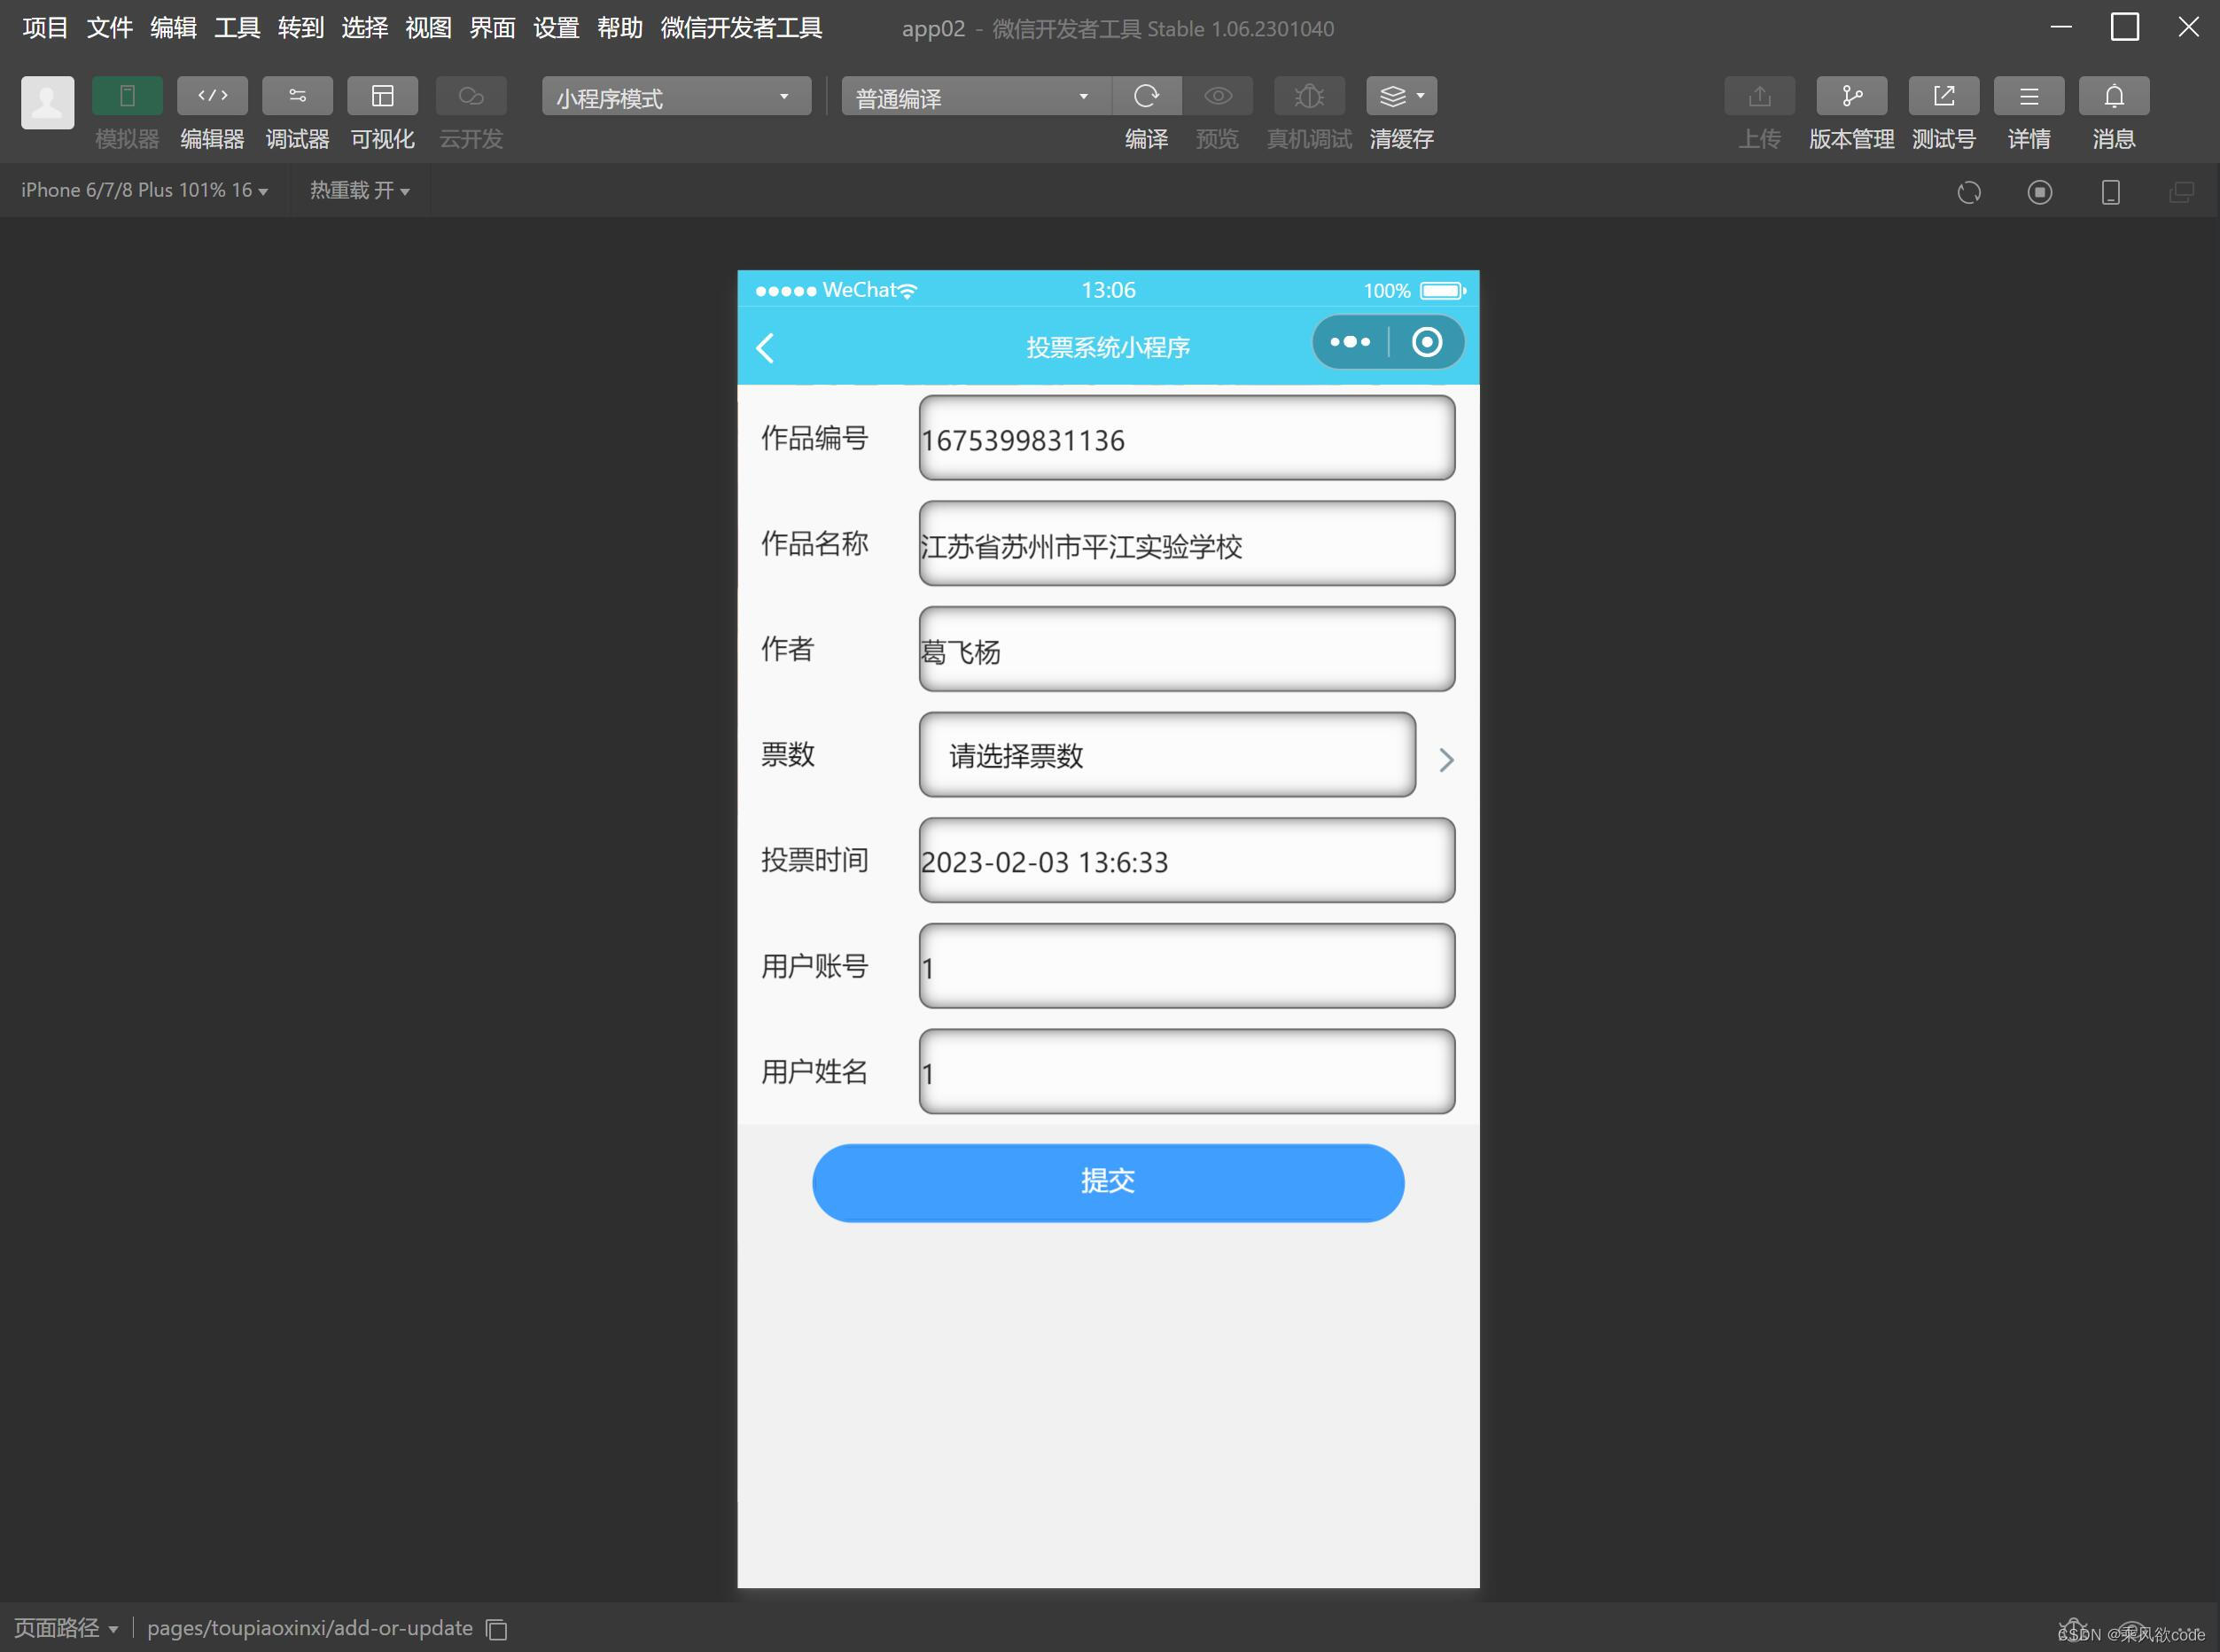Open the 设置 menu
The width and height of the screenshot is (2220, 1652).
556,28
